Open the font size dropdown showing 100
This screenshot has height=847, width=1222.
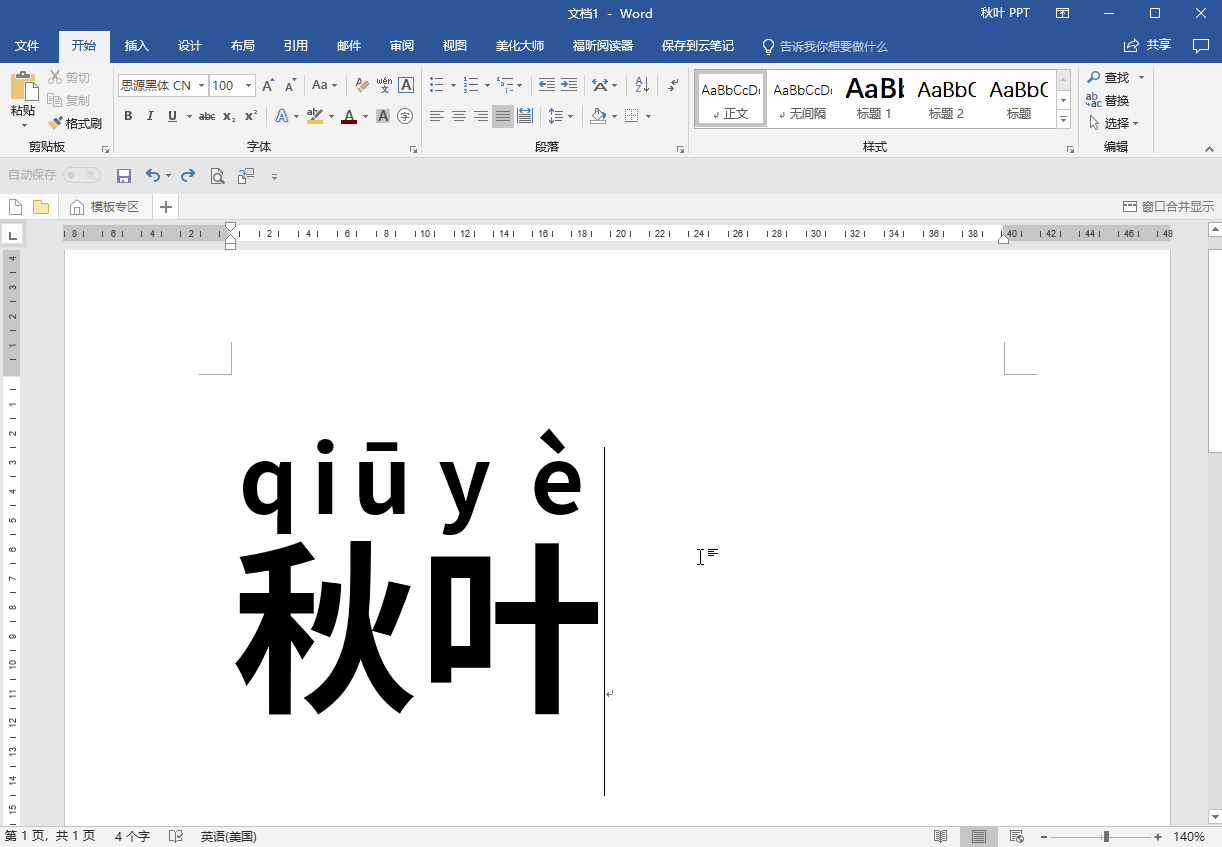point(249,86)
